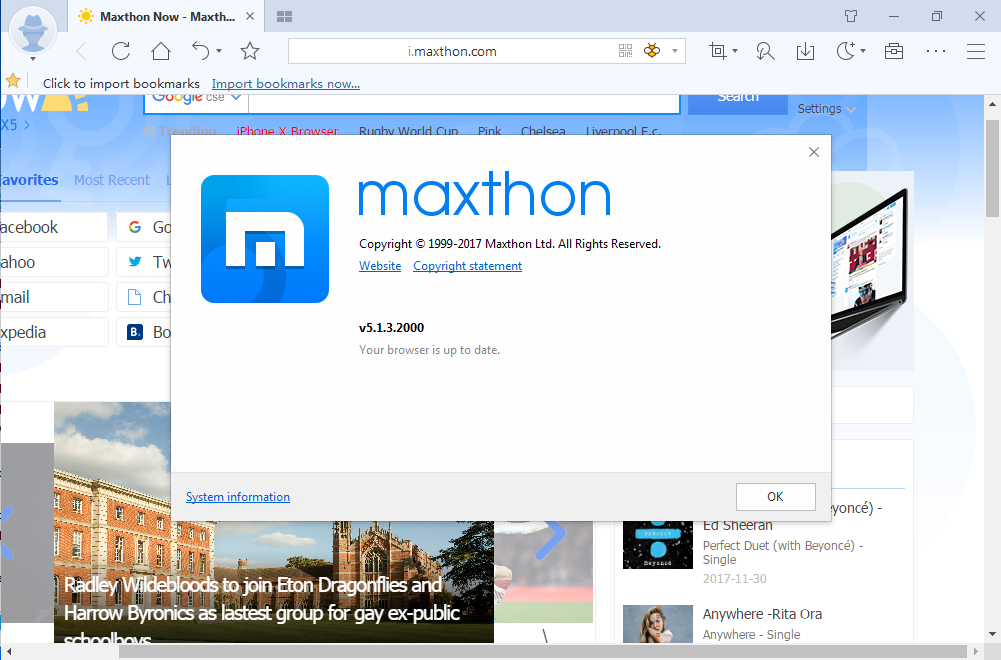Click trending topic iPhone X Browser
The width and height of the screenshot is (1001, 660).
pos(287,131)
